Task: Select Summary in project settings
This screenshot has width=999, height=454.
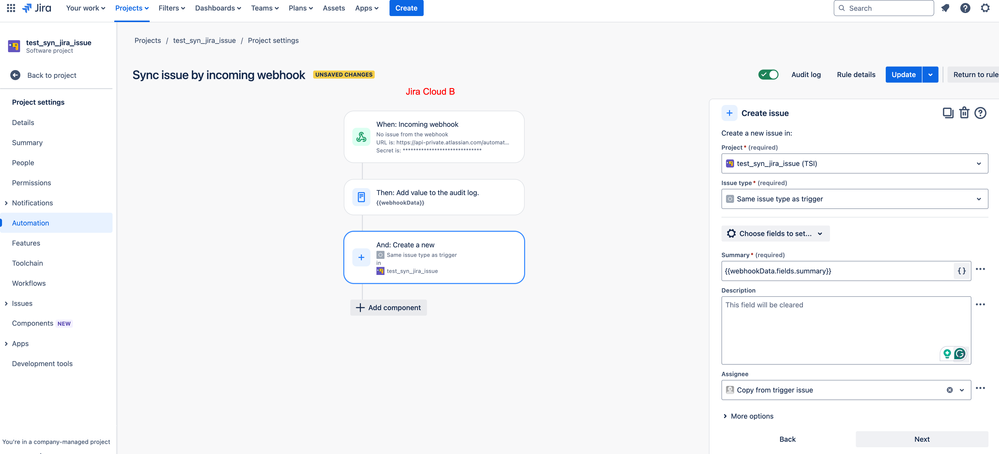Action: tap(27, 143)
